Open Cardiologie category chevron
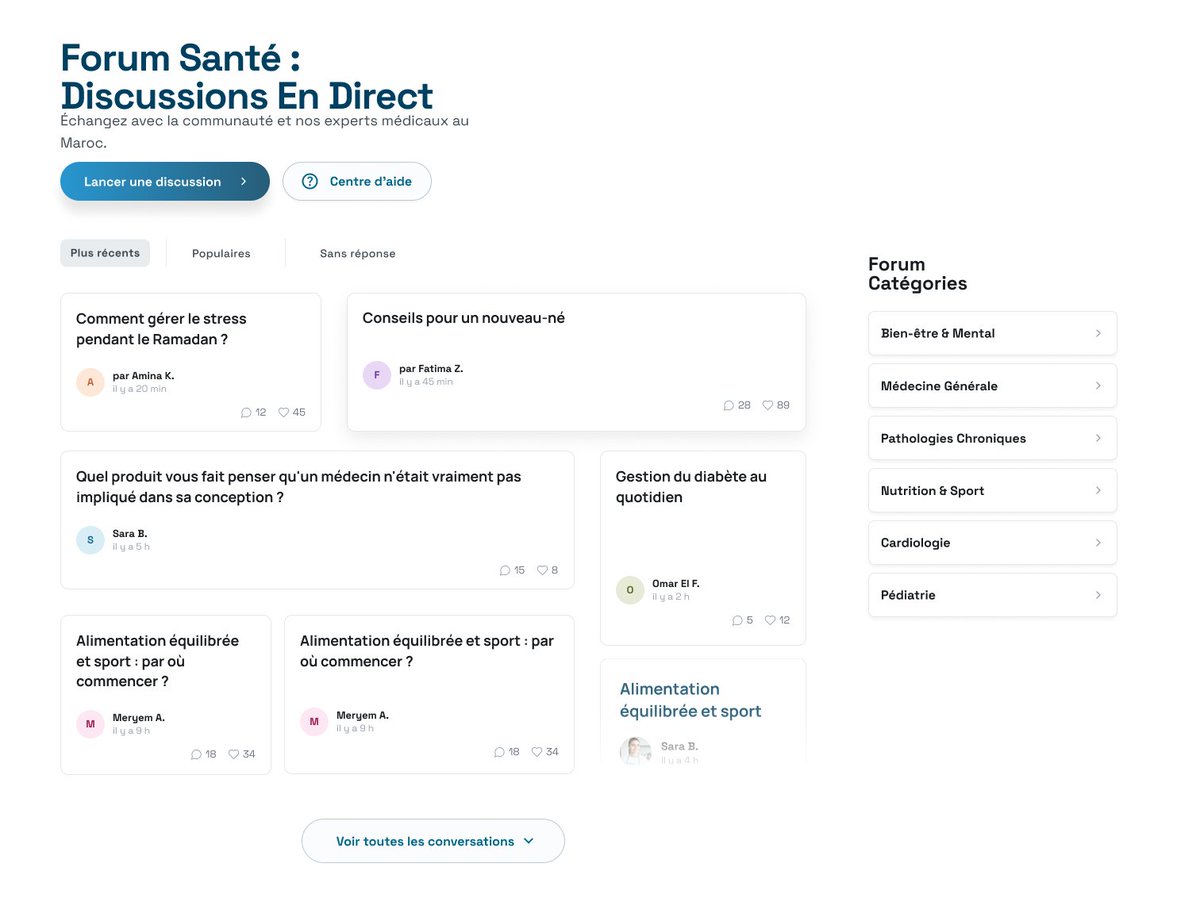This screenshot has height=898, width=1200. [1098, 542]
